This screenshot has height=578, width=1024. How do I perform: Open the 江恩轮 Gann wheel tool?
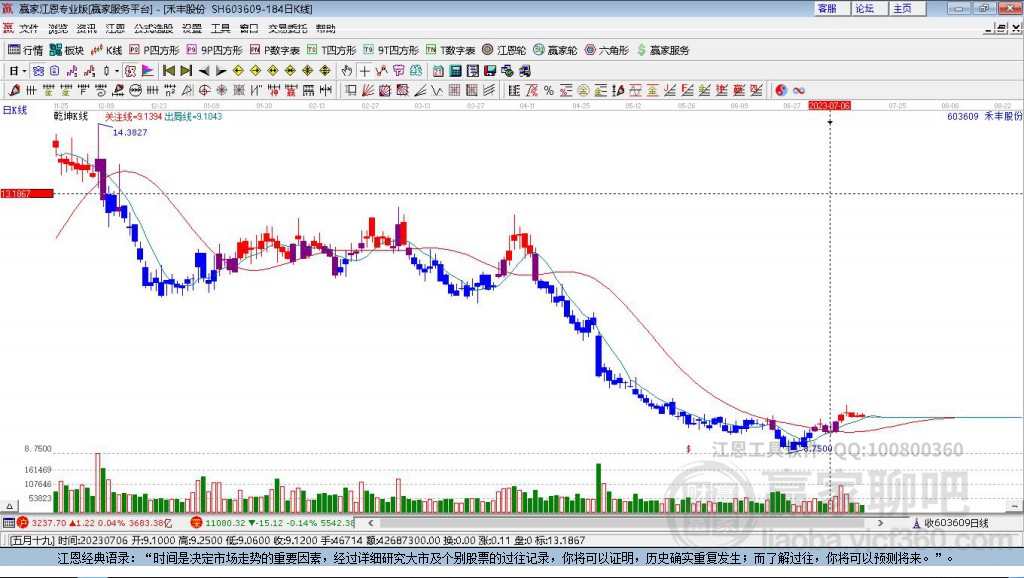point(504,50)
